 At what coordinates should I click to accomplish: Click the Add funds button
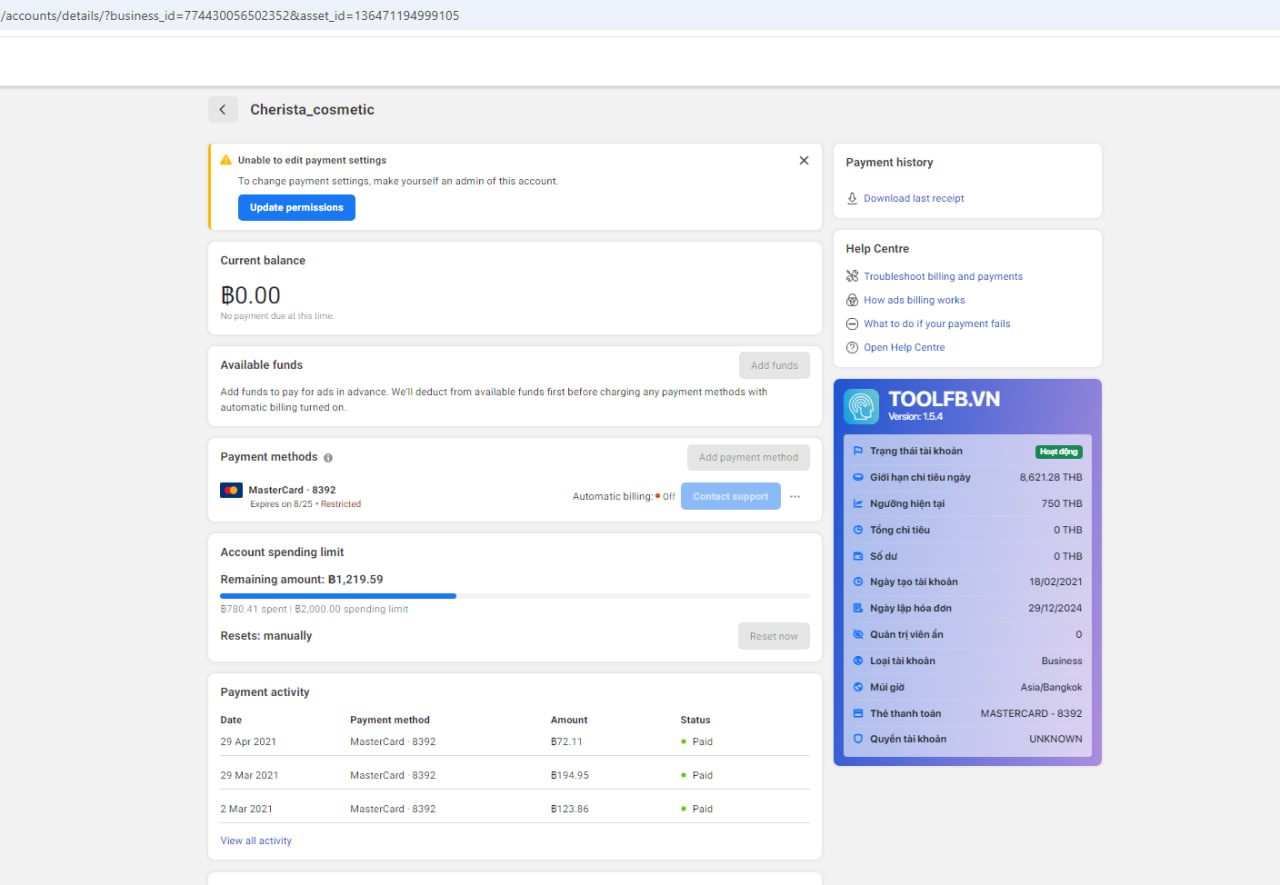click(774, 365)
